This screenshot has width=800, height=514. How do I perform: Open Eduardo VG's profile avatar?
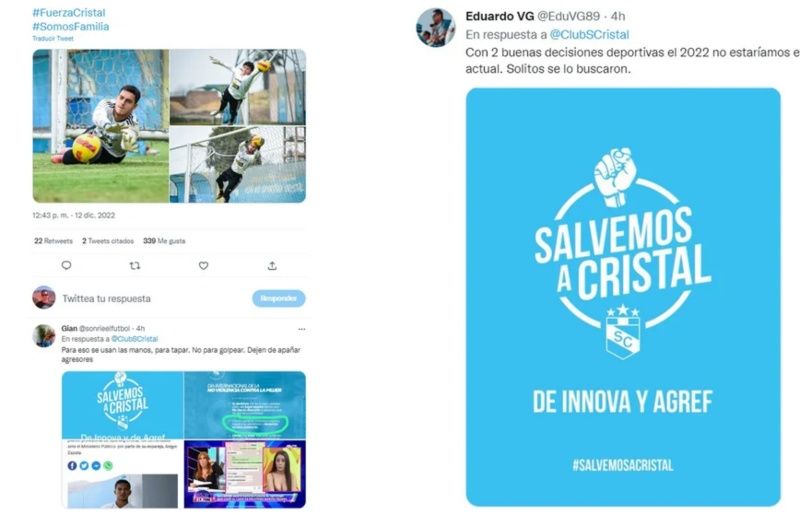435,28
